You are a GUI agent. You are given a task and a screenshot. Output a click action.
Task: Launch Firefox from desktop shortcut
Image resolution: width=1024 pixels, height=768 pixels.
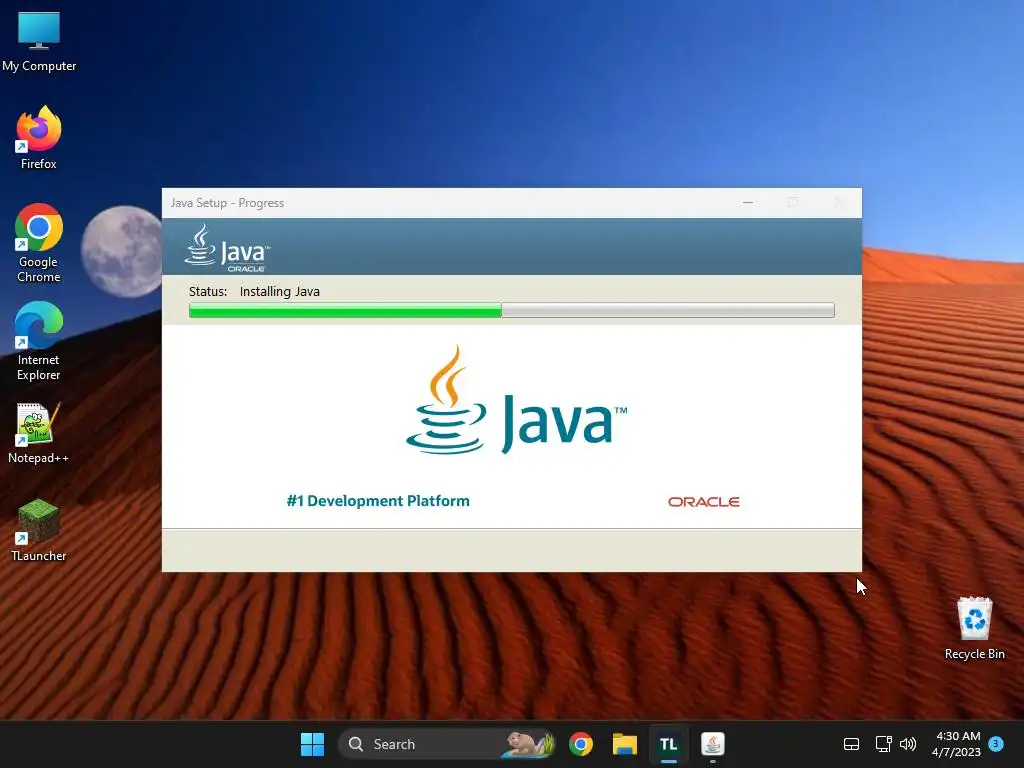pyautogui.click(x=39, y=137)
